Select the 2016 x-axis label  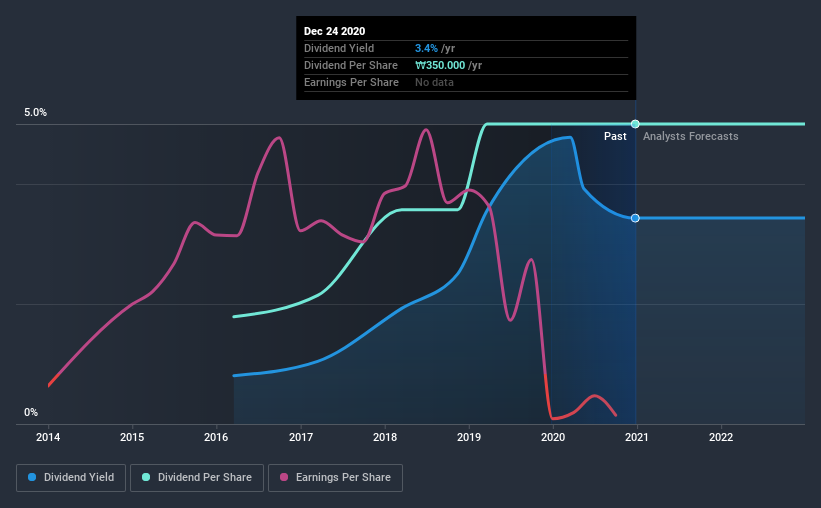point(216,437)
